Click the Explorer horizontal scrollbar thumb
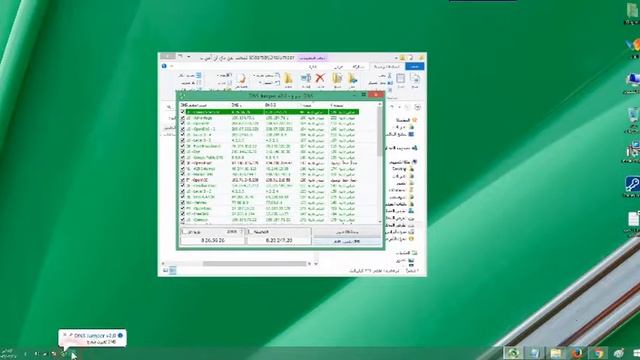This screenshot has height=360, width=640. (255, 264)
